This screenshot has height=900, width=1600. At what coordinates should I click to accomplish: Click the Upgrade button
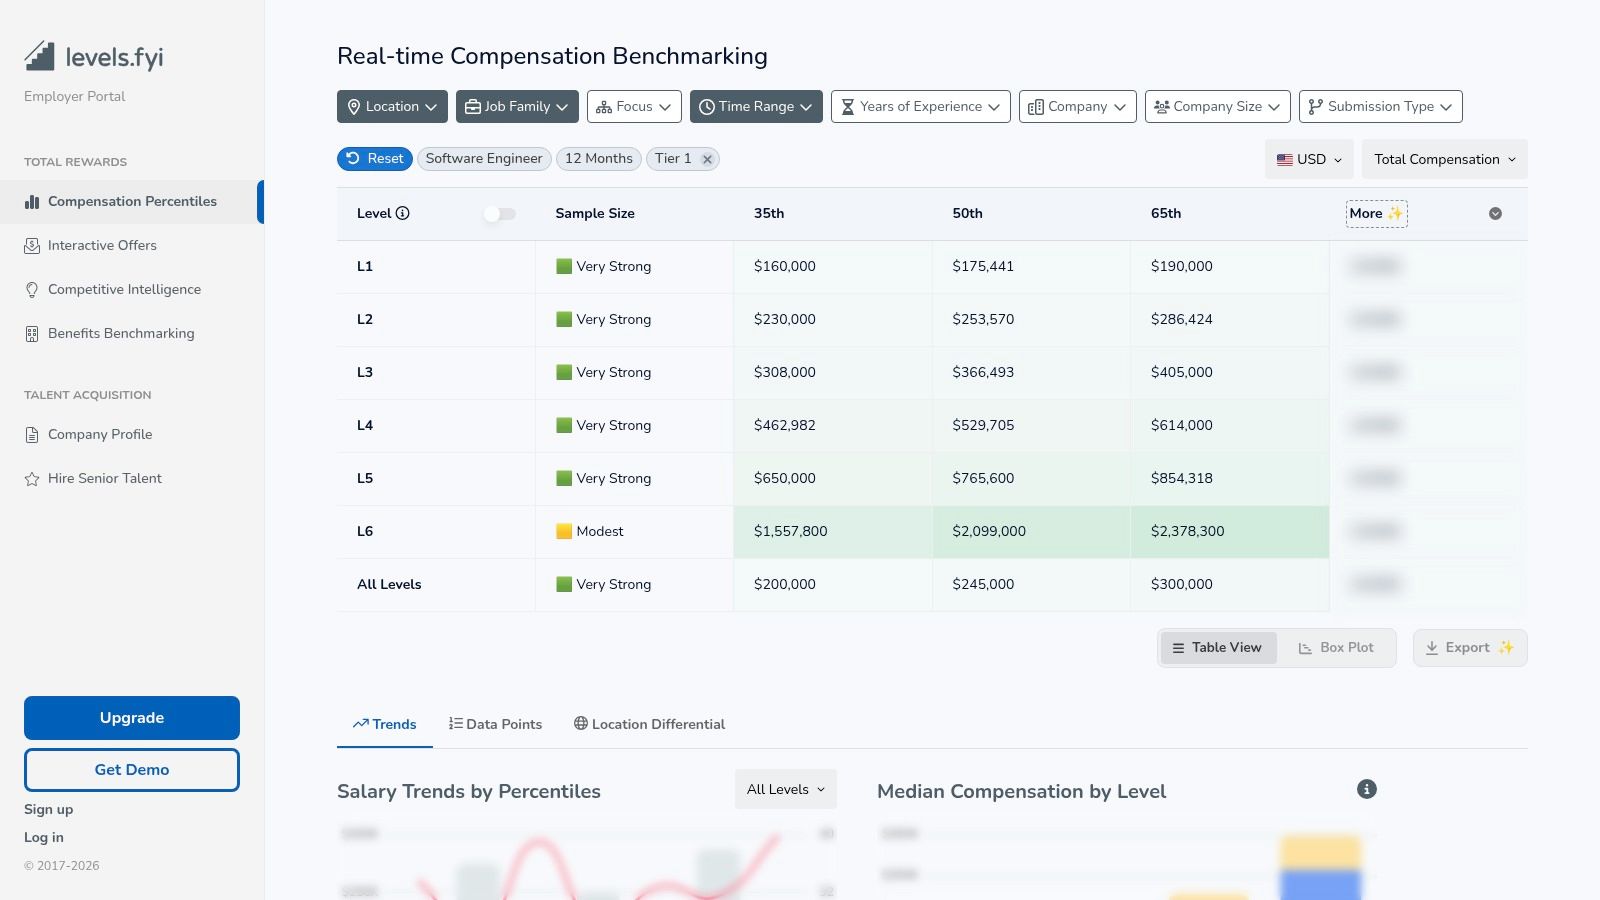click(131, 717)
